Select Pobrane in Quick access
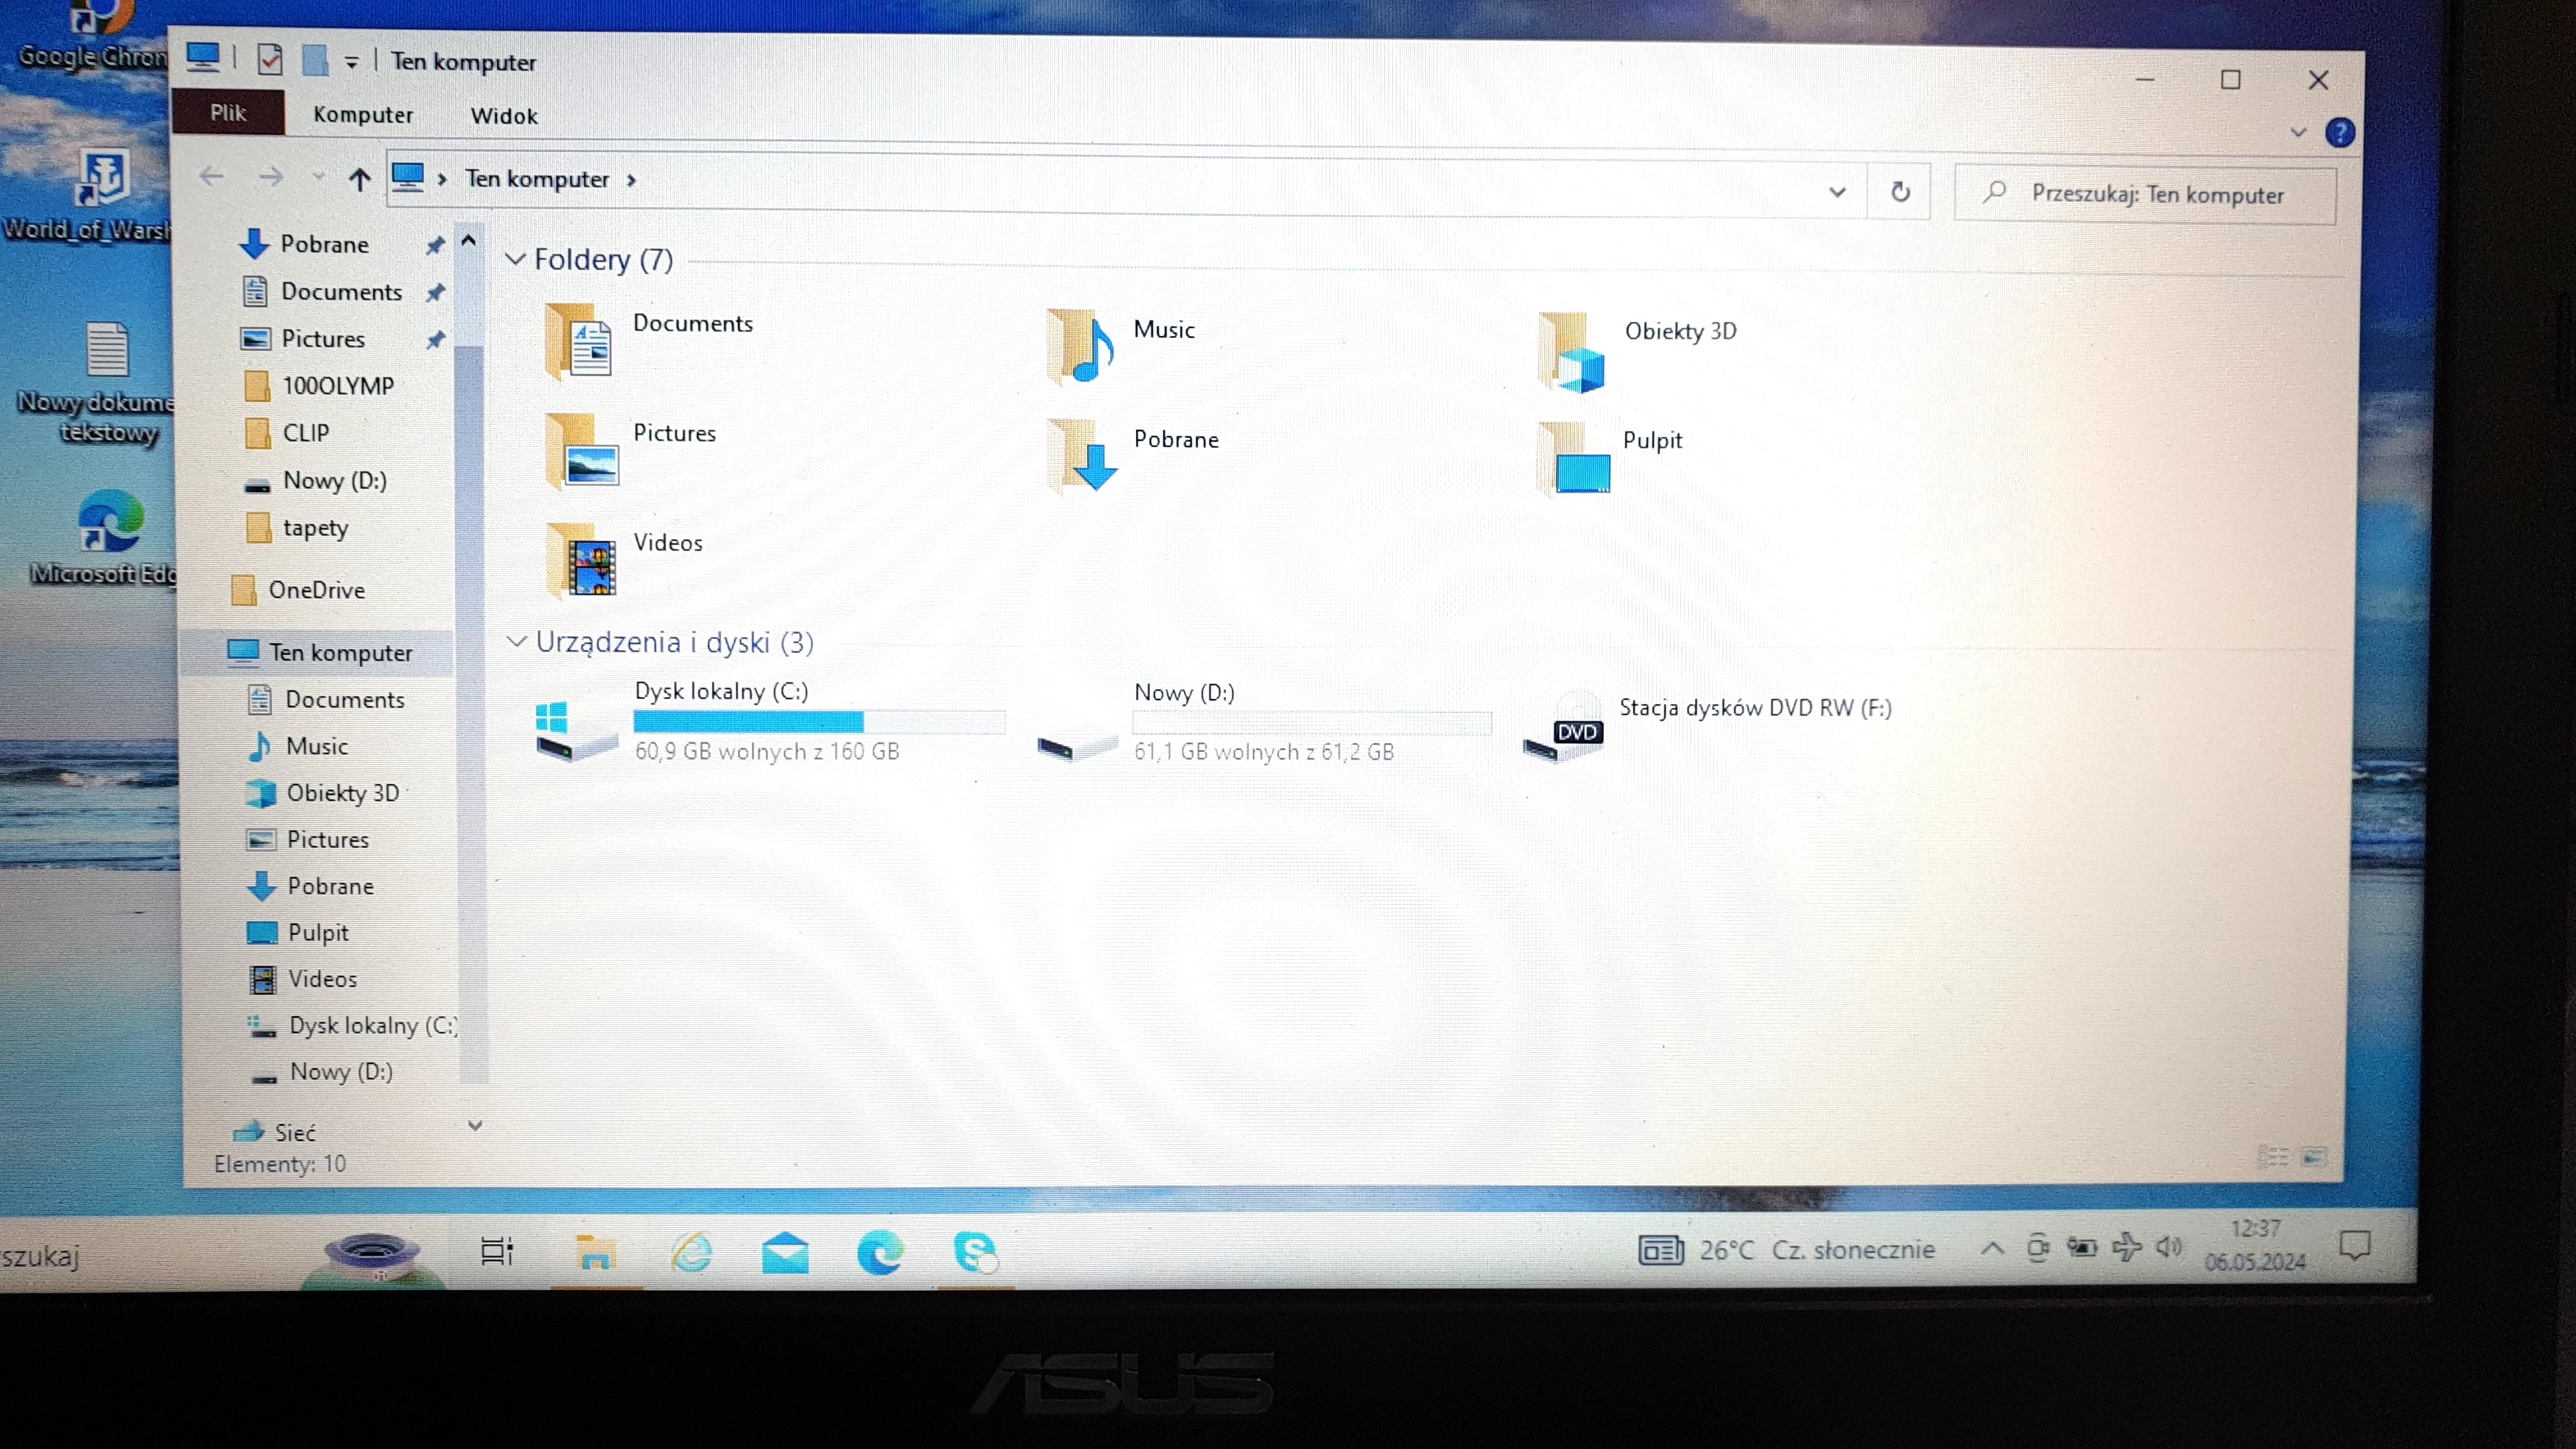Screen dimensions: 2576x1449 tap(326, 244)
